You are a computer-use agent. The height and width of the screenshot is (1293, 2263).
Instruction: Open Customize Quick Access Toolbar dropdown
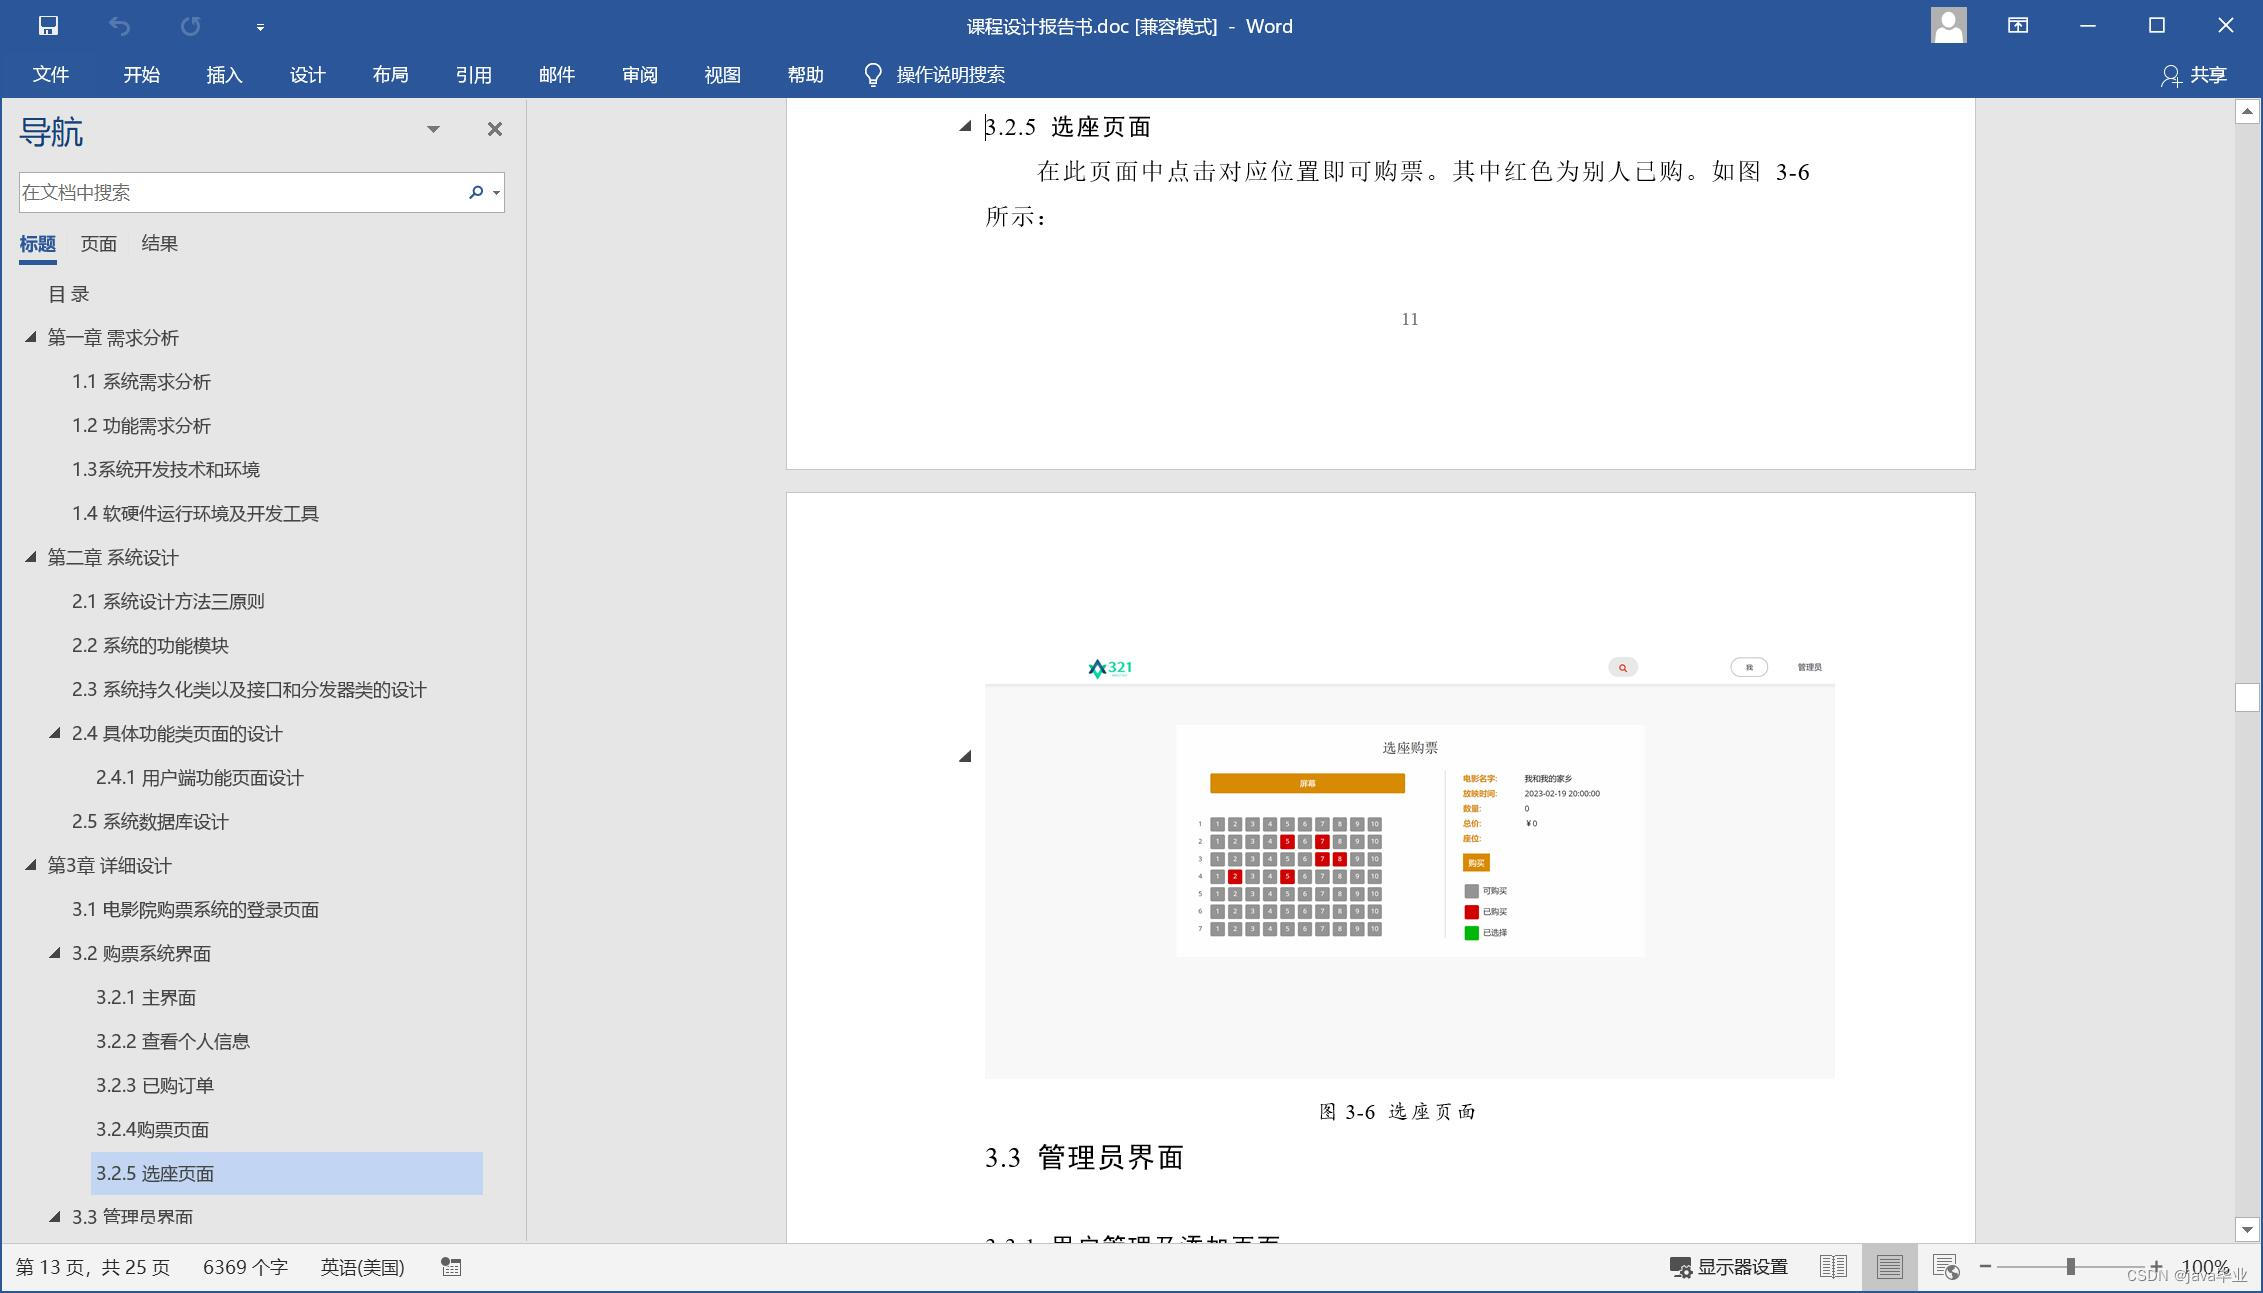point(260,27)
